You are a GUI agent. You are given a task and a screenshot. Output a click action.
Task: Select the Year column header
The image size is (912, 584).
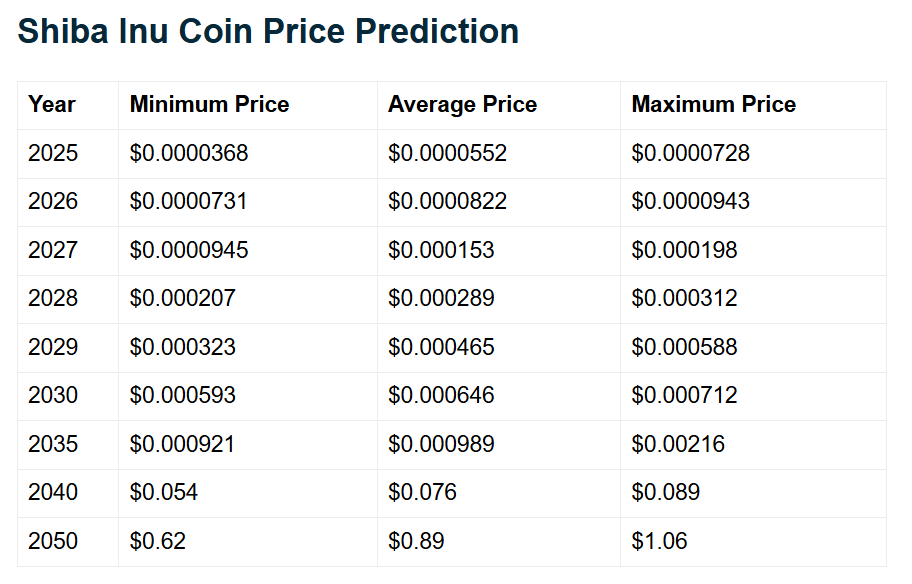pyautogui.click(x=52, y=105)
